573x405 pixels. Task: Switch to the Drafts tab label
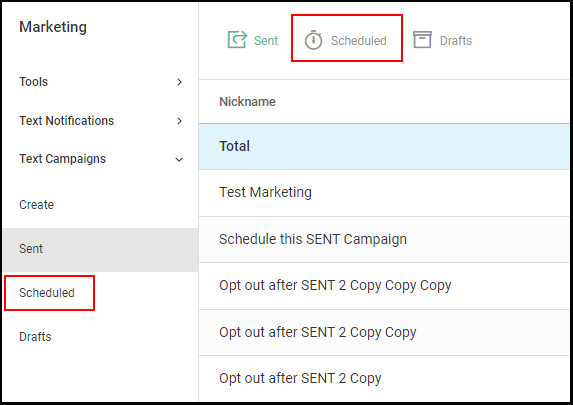click(x=456, y=41)
